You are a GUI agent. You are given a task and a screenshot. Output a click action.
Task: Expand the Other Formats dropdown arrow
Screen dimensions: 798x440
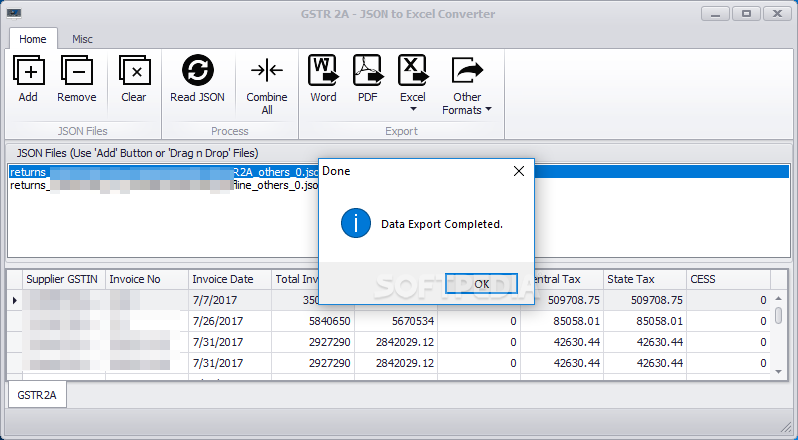[489, 109]
